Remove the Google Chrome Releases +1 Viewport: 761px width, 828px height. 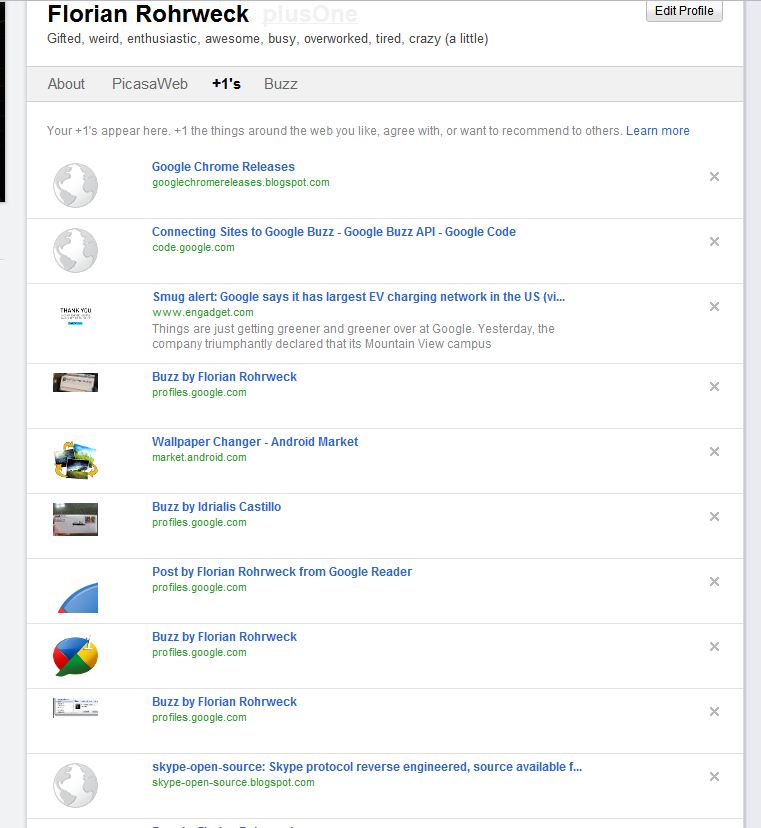[714, 176]
